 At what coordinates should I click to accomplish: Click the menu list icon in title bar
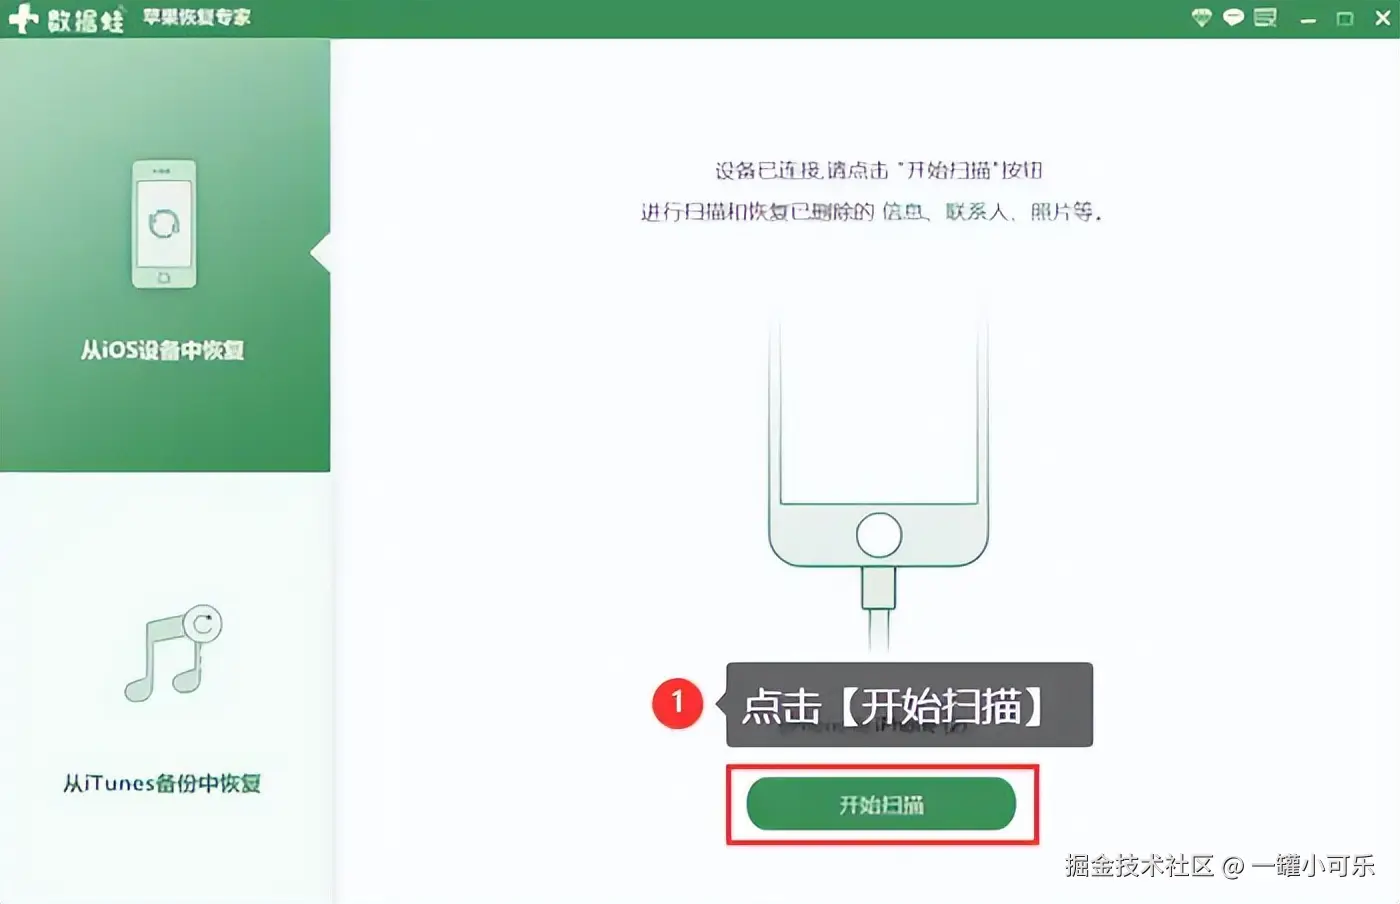[1266, 18]
